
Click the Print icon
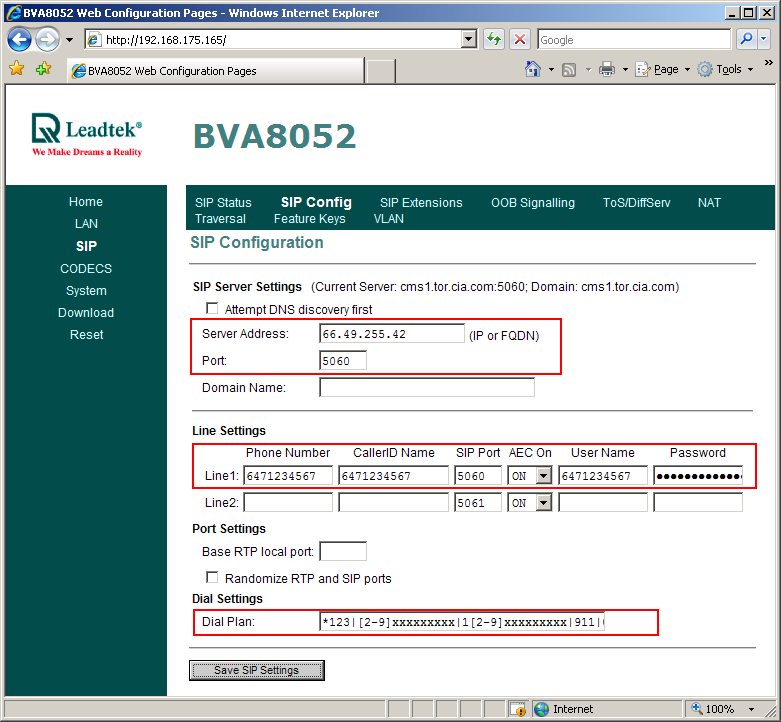click(x=606, y=69)
